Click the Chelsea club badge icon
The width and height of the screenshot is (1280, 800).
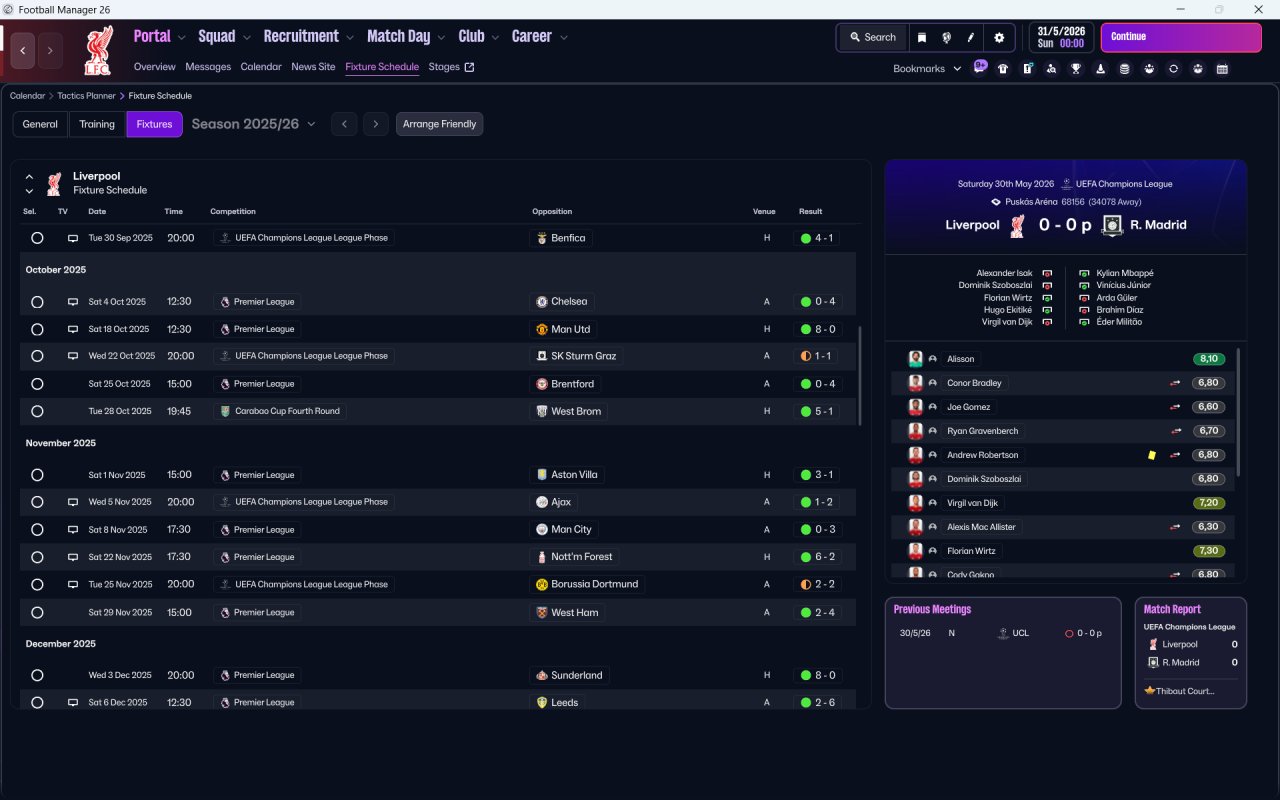(542, 302)
